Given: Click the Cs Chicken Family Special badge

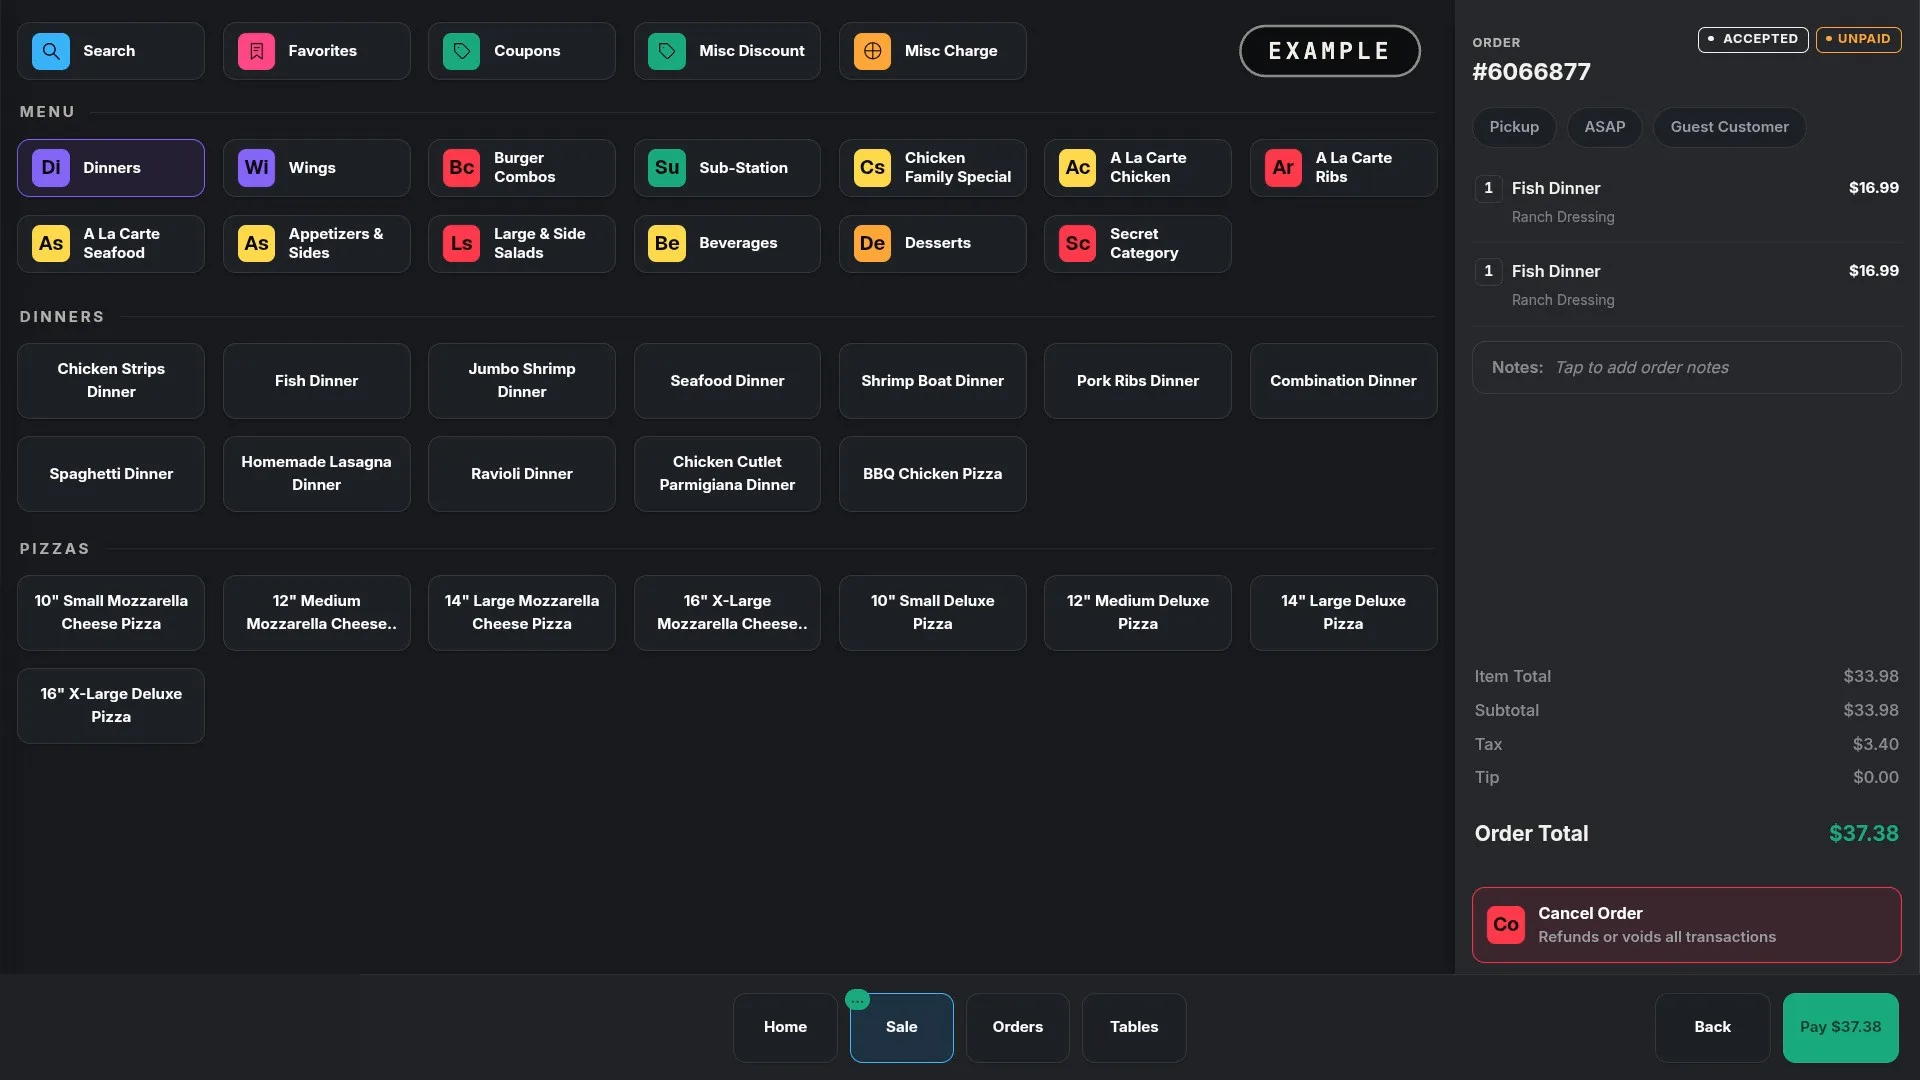Looking at the screenshot, I should (x=872, y=168).
